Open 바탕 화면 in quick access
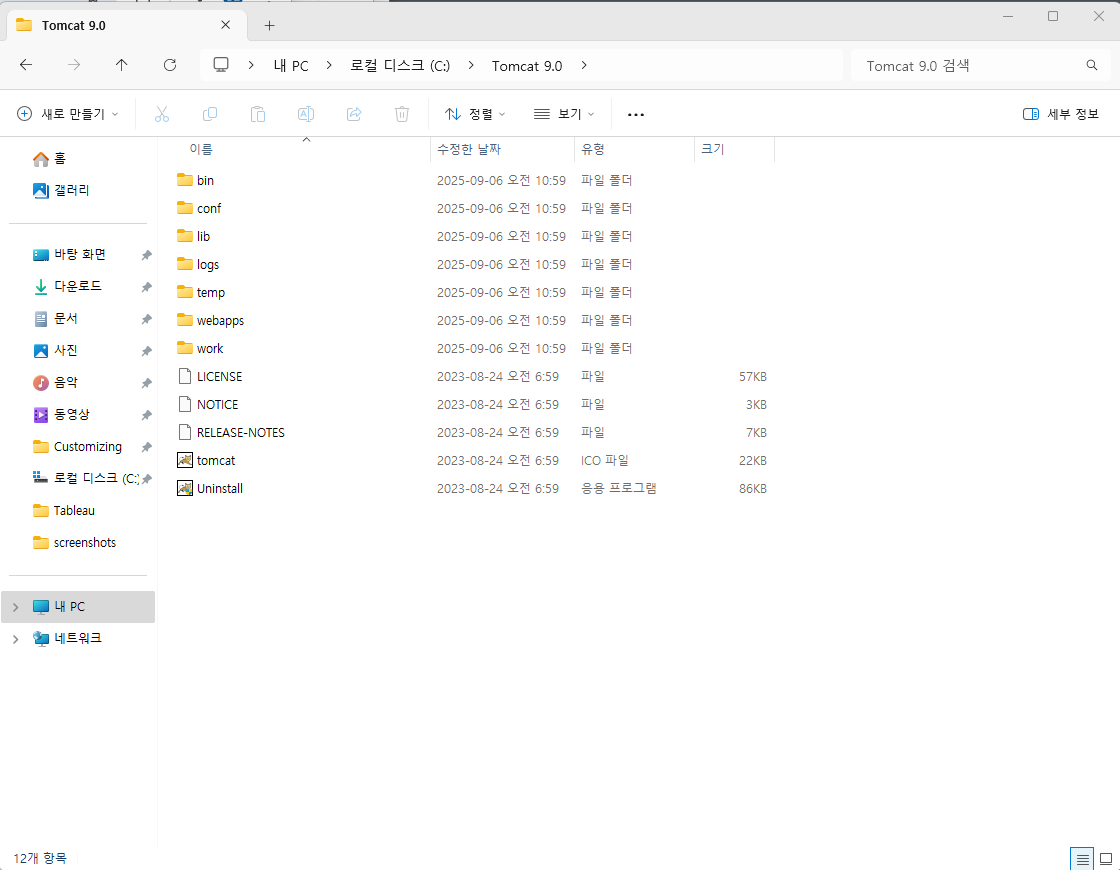The width and height of the screenshot is (1120, 870). pyautogui.click(x=79, y=254)
